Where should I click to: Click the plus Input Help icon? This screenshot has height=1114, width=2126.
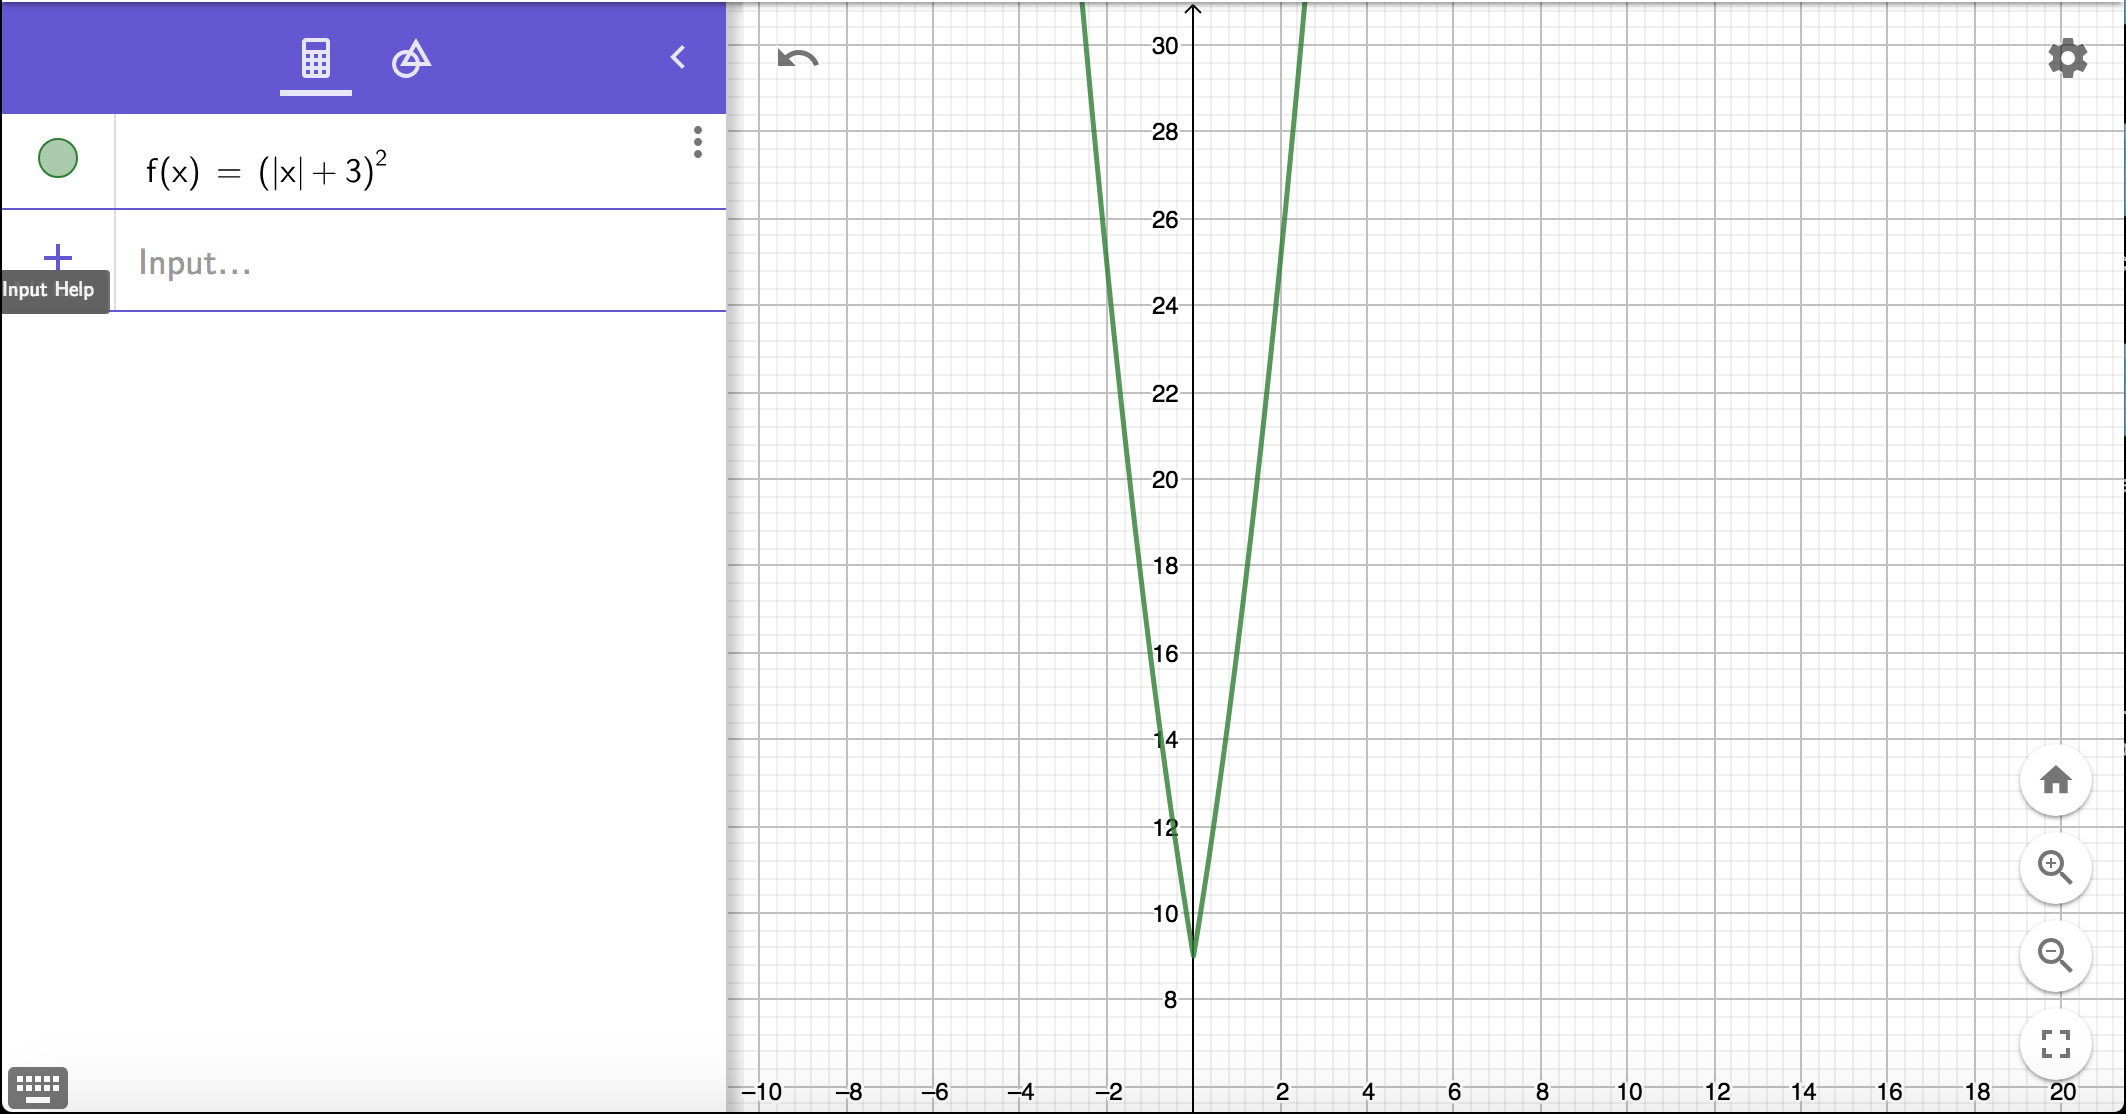[58, 257]
